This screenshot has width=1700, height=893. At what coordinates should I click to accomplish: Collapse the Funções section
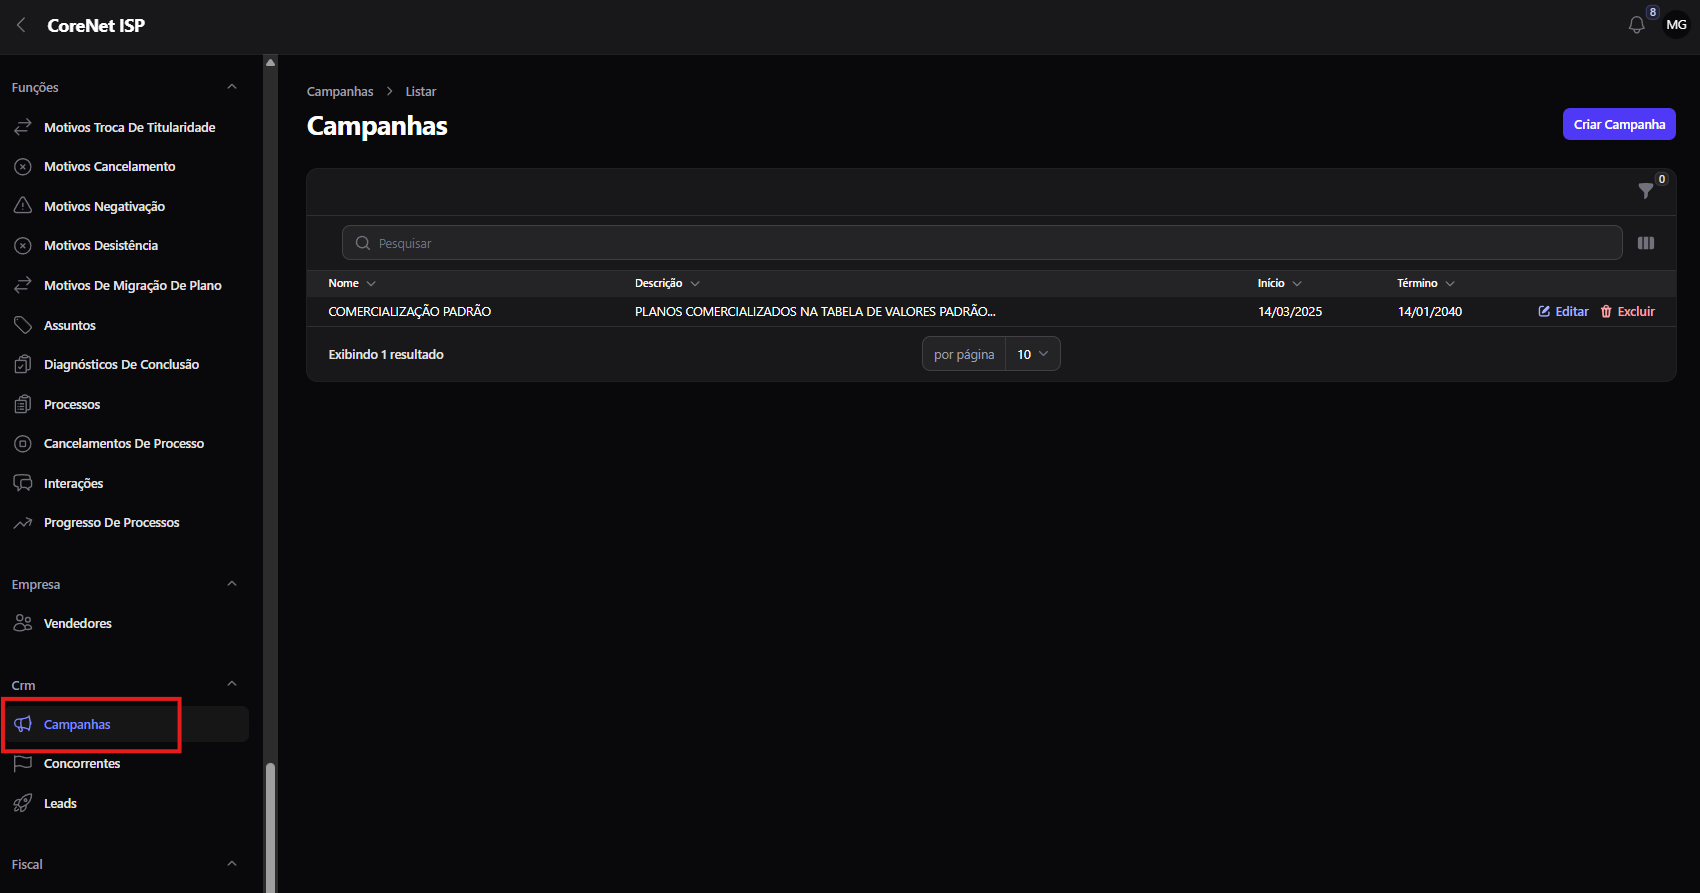click(x=232, y=87)
